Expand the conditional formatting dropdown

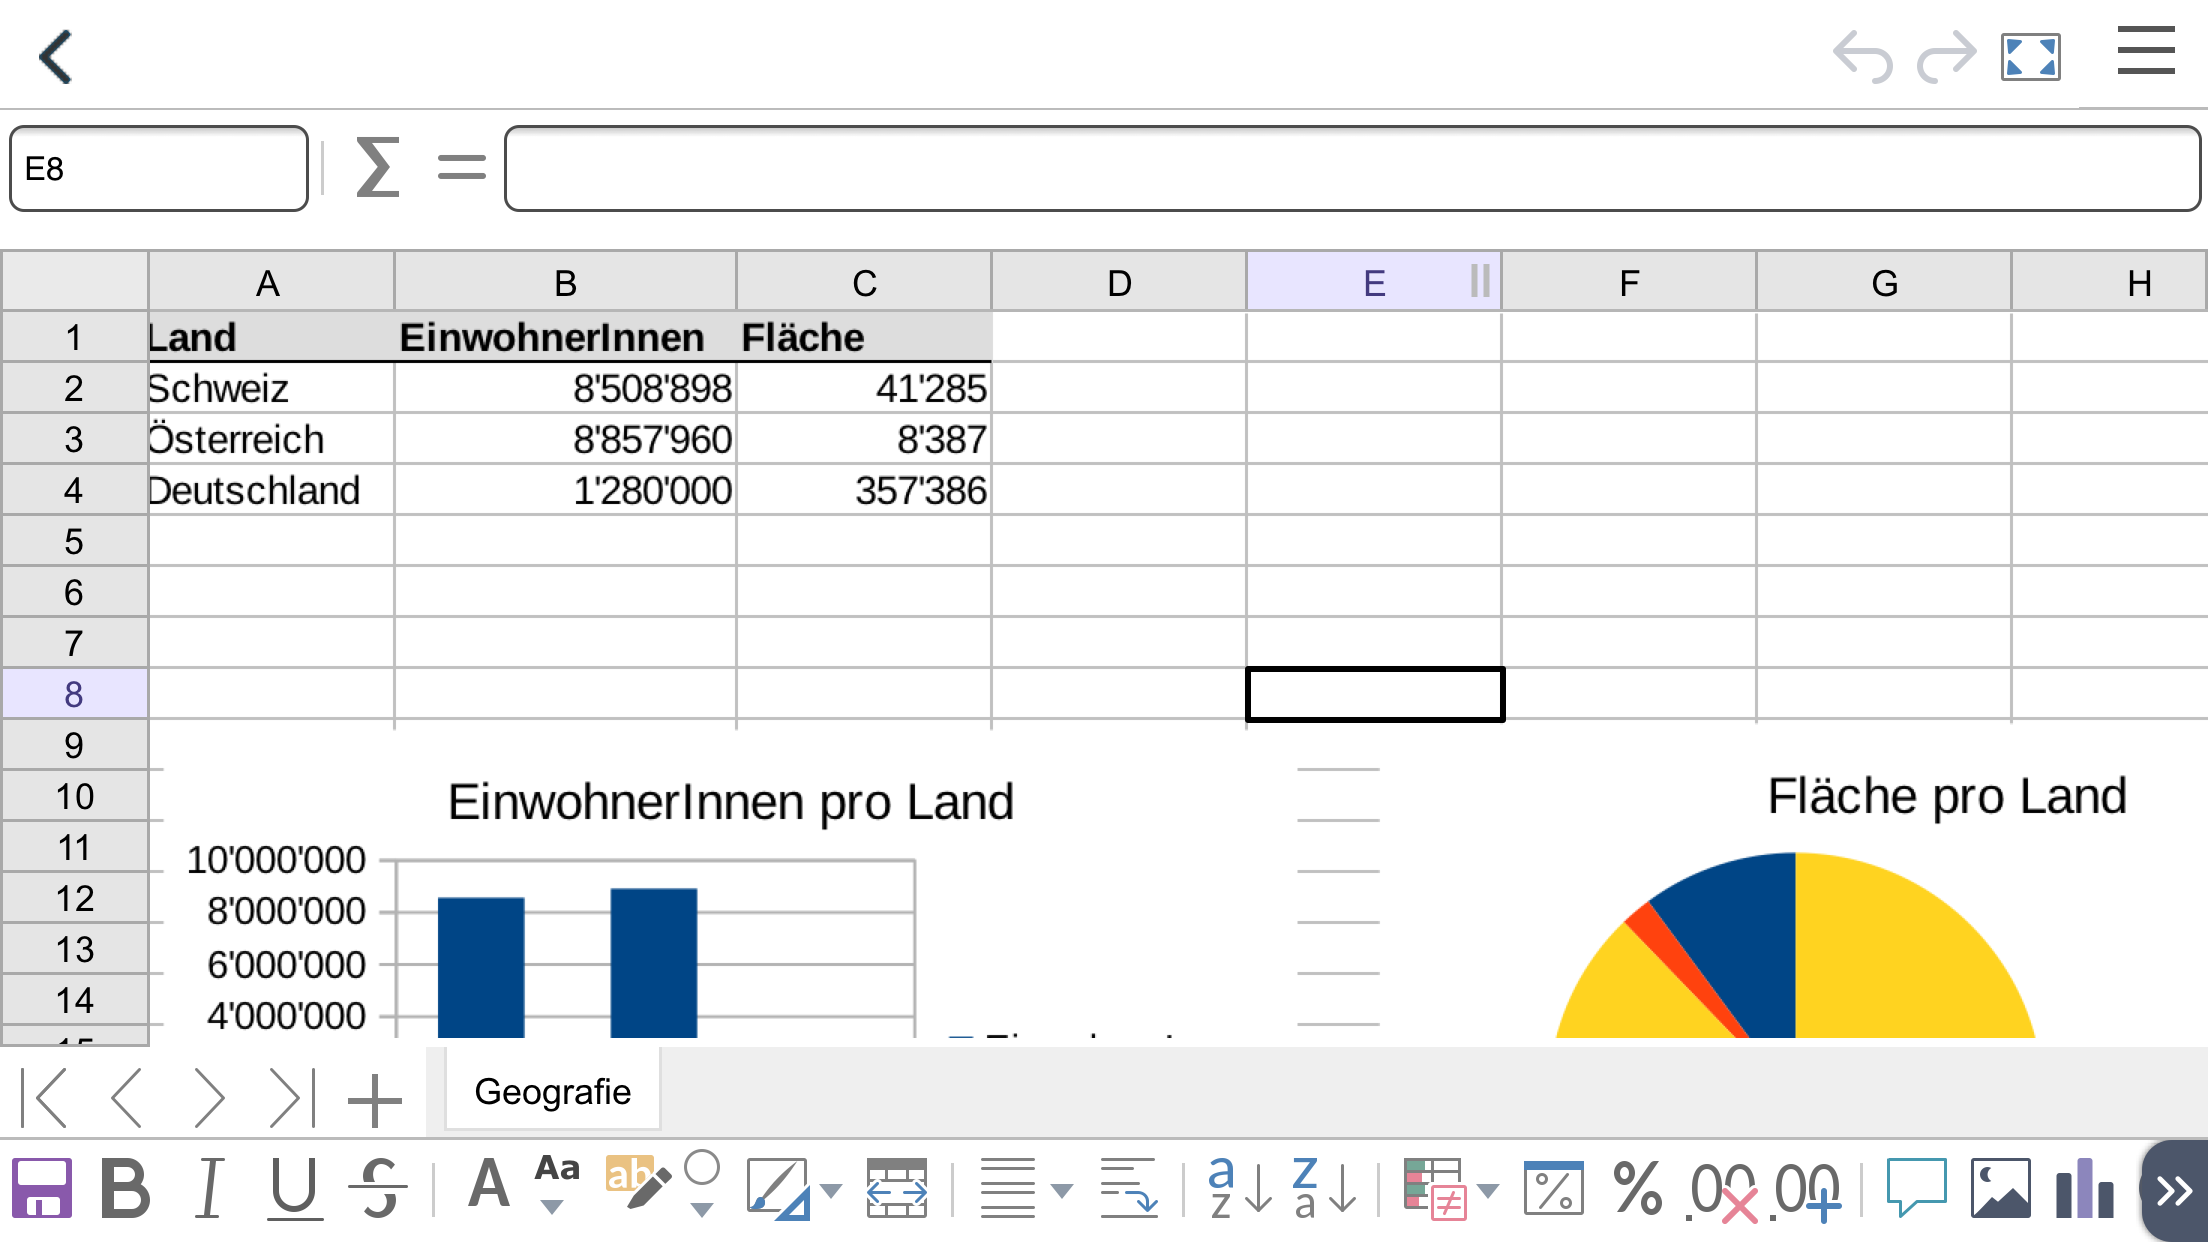[1488, 1191]
